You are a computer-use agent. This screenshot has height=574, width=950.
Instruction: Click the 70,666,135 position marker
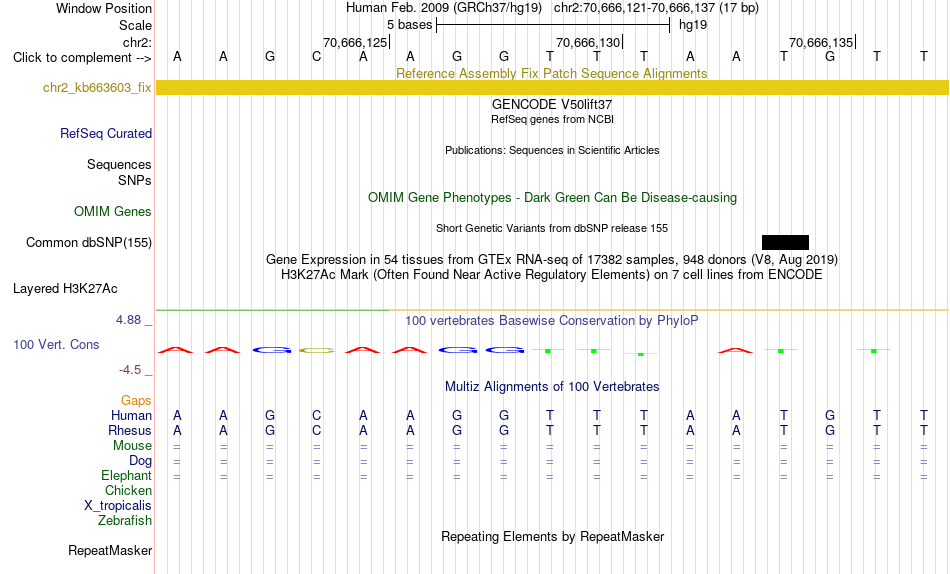821,42
